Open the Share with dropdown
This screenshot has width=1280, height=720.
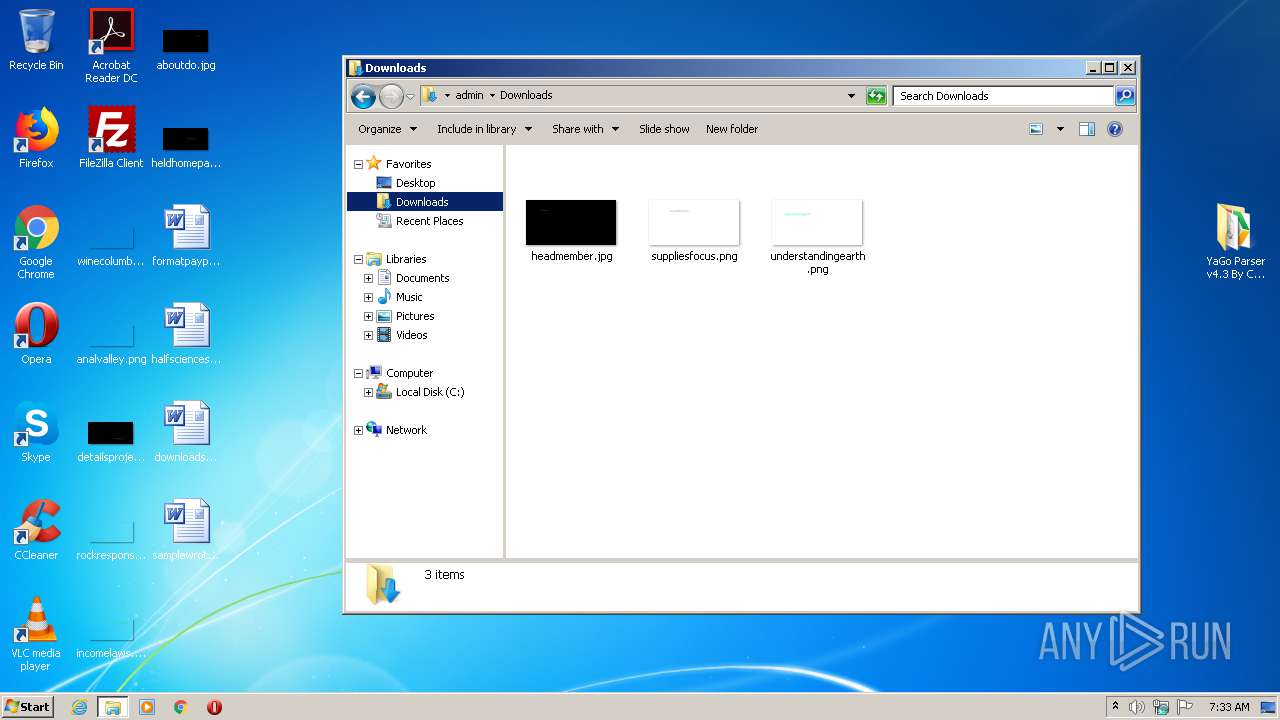coord(586,129)
